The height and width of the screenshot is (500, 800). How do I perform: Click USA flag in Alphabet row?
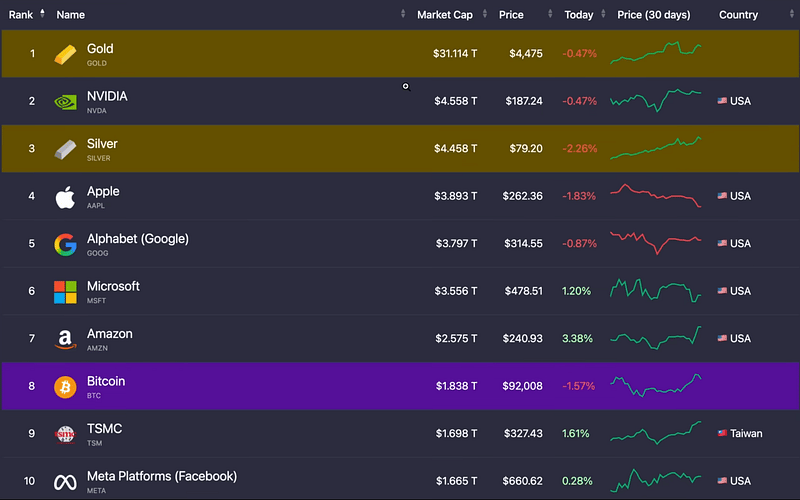(x=722, y=243)
